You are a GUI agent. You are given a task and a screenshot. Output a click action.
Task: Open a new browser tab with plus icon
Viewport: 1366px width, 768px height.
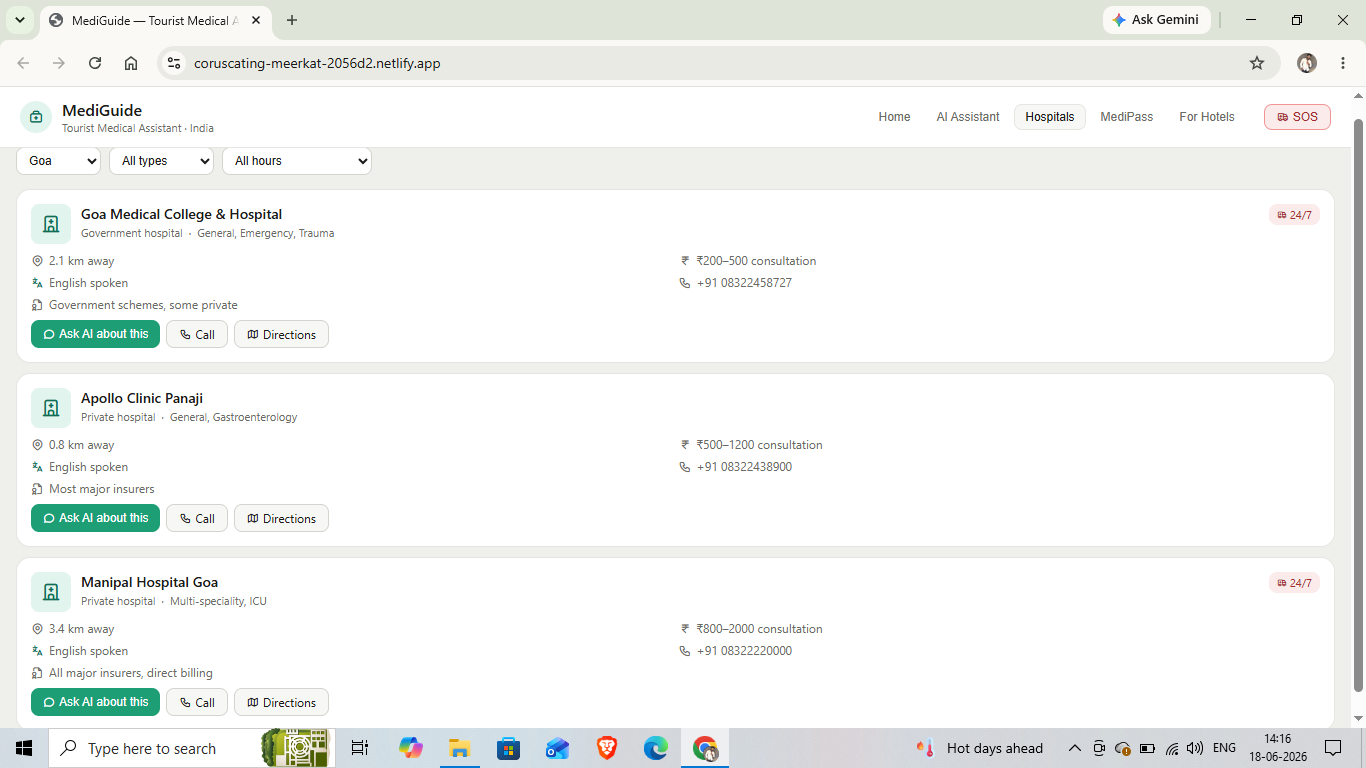click(292, 20)
